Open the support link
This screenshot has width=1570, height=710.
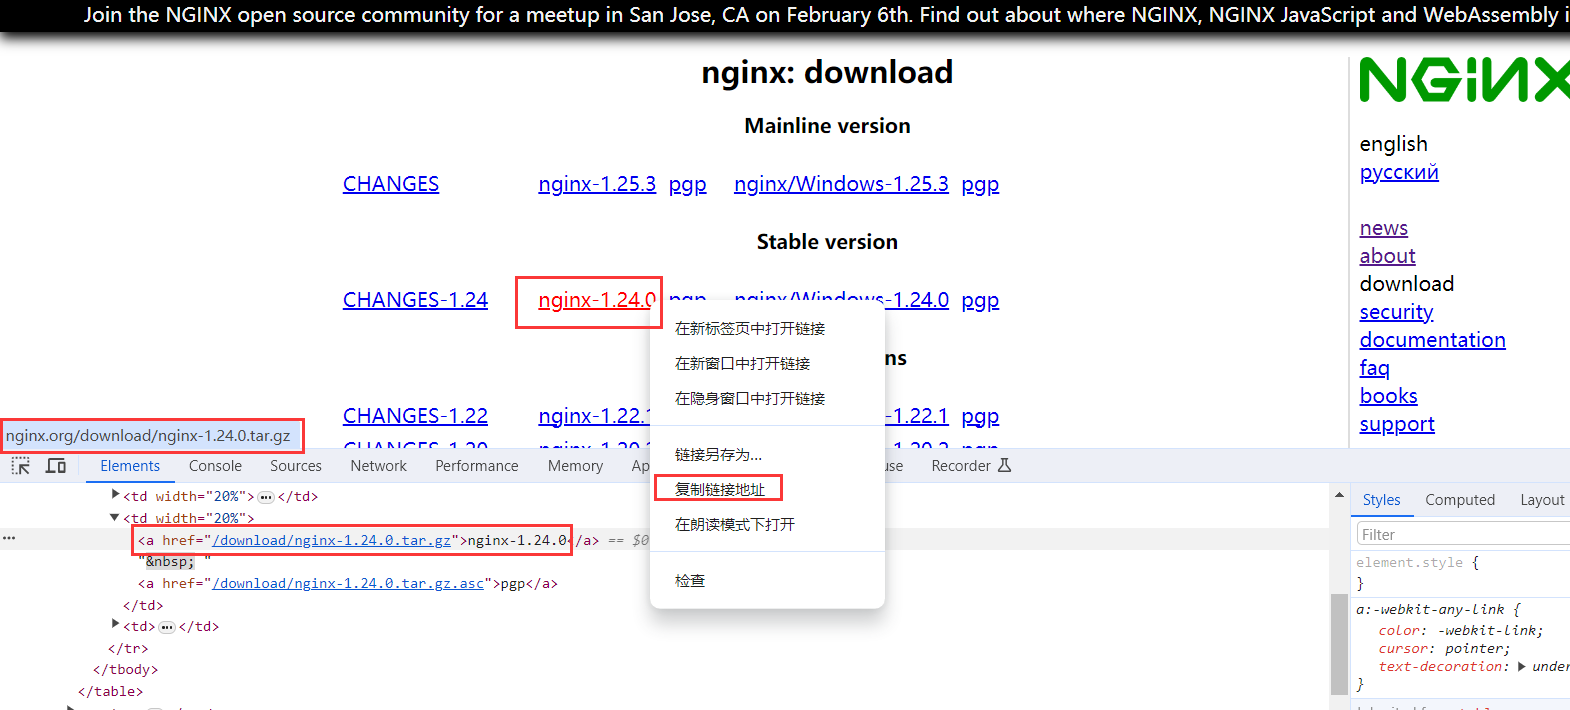[1397, 424]
